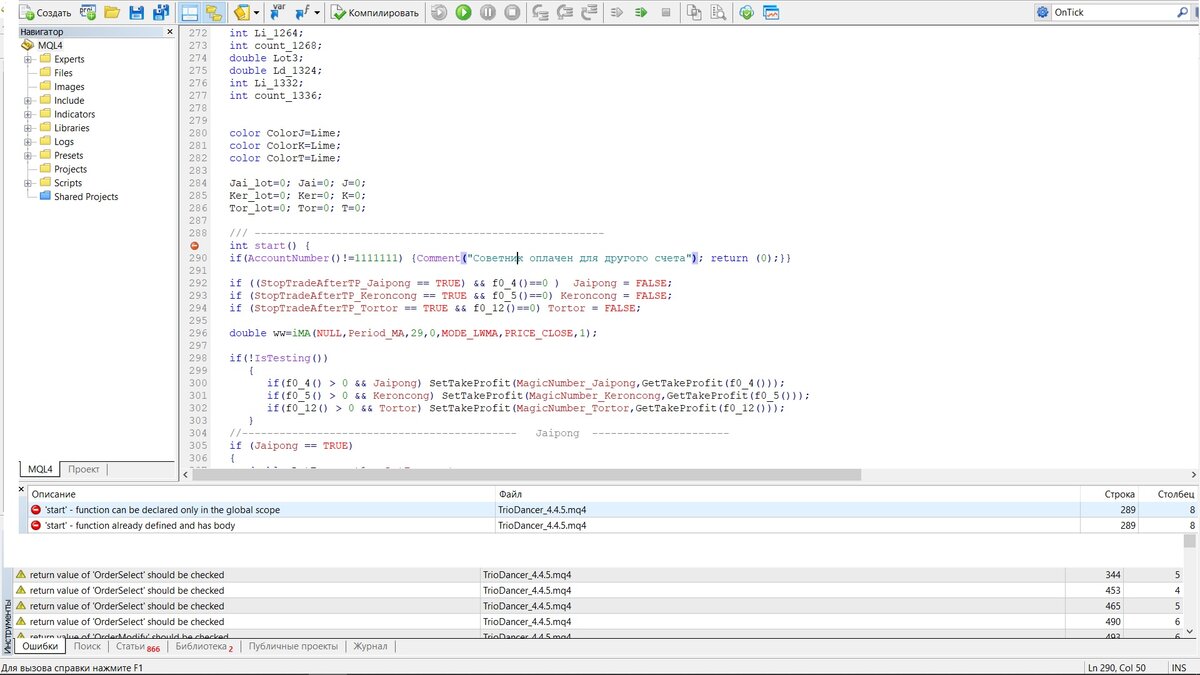Image resolution: width=1200 pixels, height=675 pixels.
Task: Click the red error marker on line 289
Action: click(194, 246)
